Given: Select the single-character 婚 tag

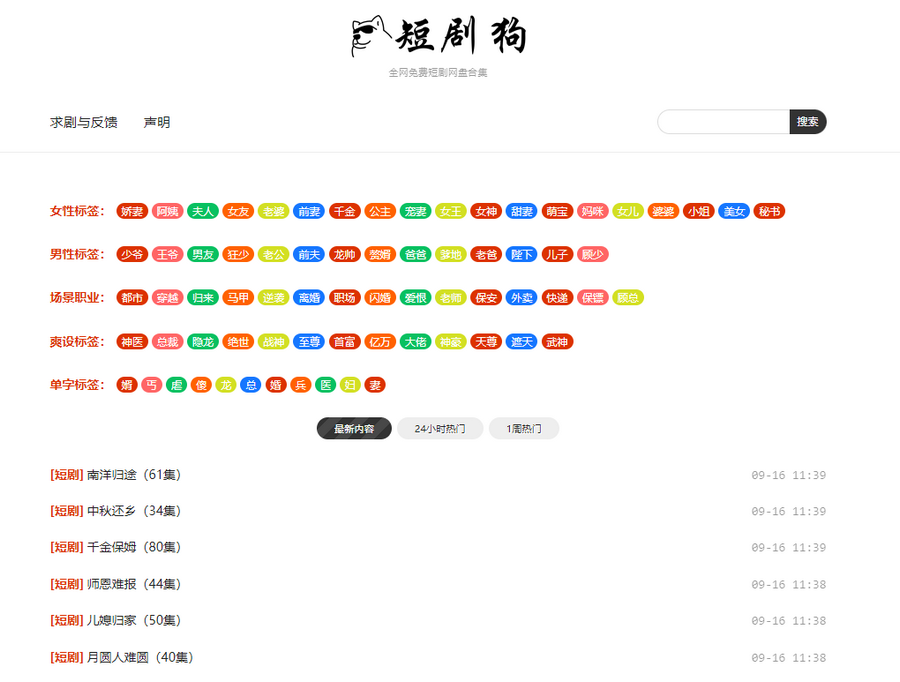Looking at the screenshot, I should tap(276, 385).
